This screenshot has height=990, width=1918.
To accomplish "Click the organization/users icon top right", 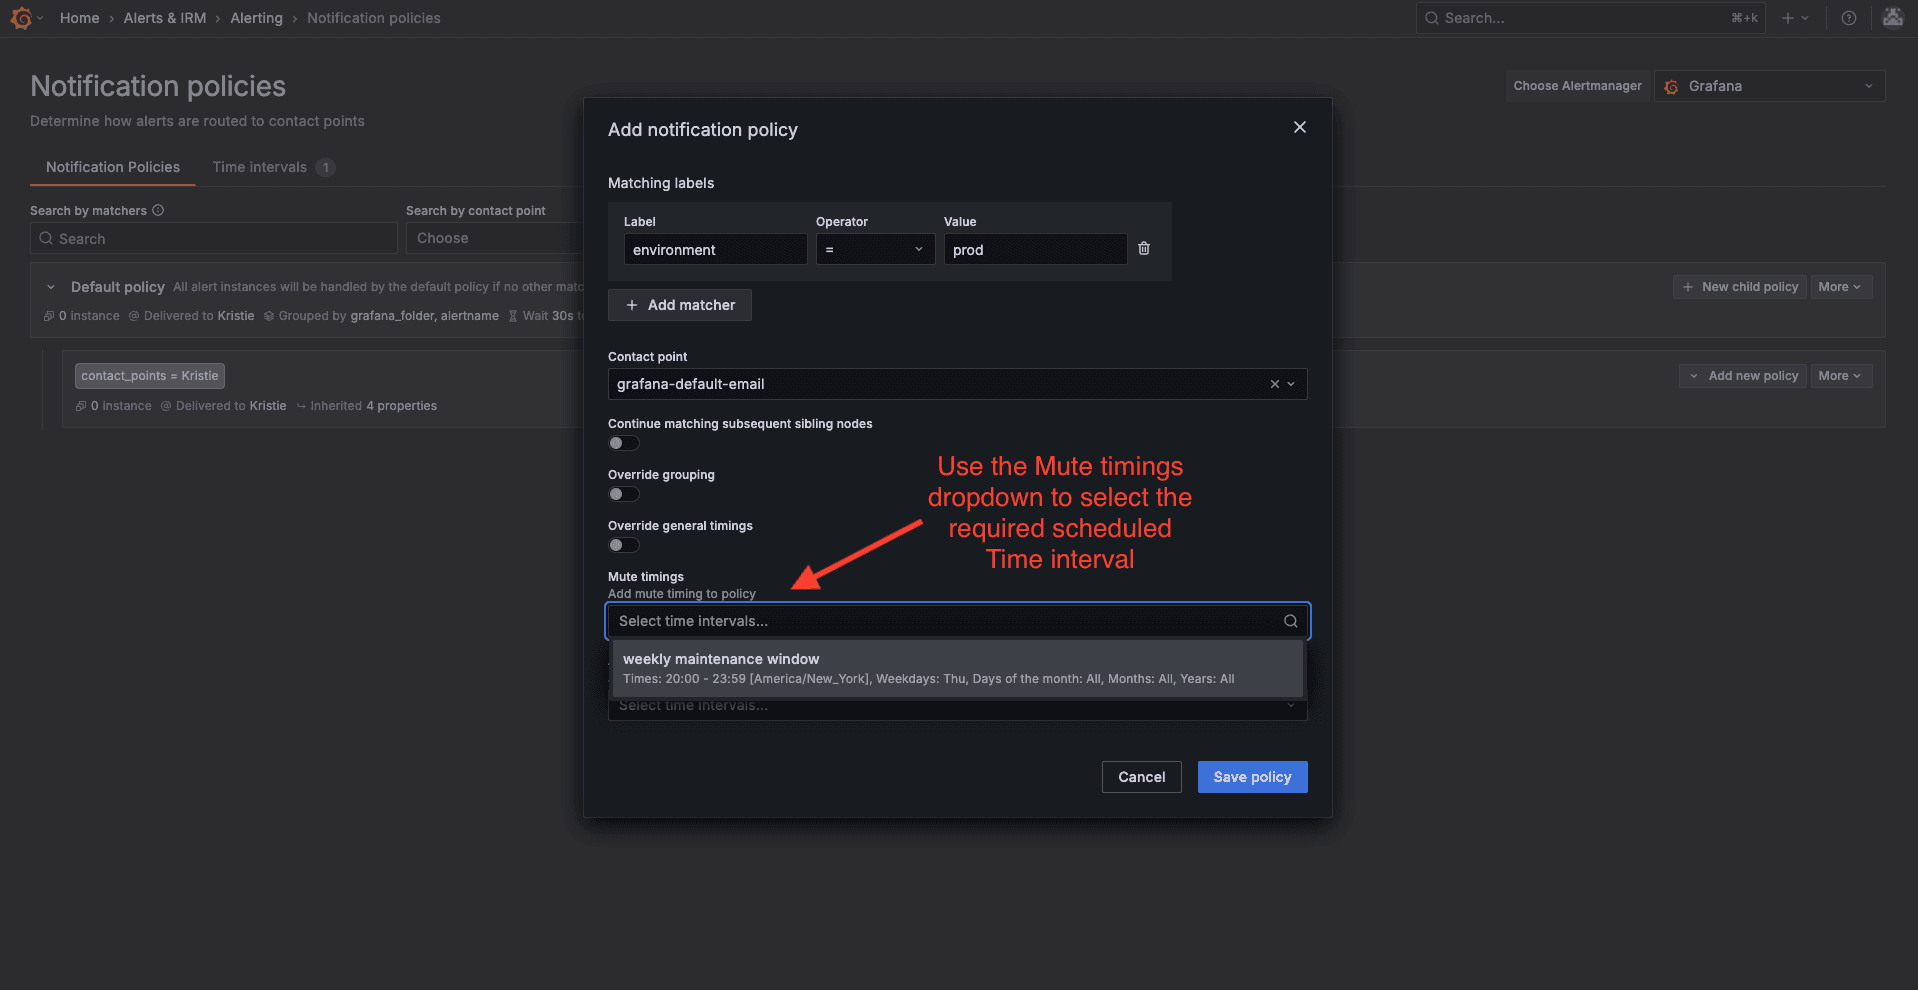I will click(x=1891, y=17).
